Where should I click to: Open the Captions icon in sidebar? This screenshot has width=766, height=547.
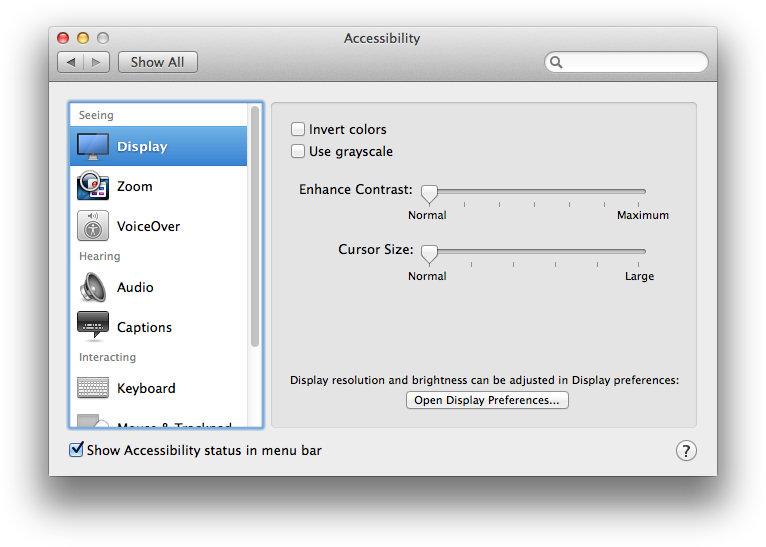click(x=93, y=327)
